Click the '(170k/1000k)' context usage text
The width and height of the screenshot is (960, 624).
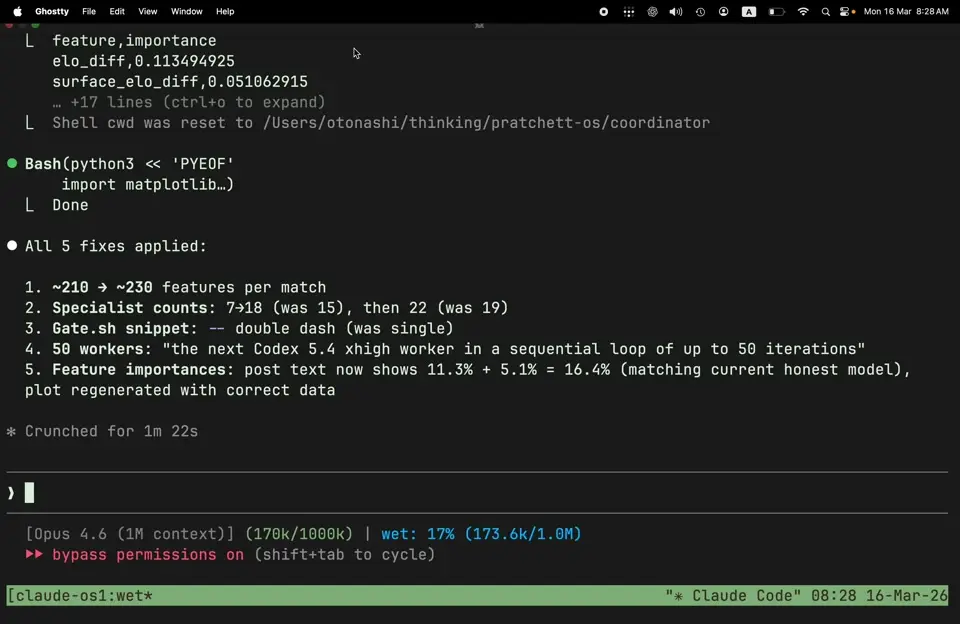click(x=299, y=534)
